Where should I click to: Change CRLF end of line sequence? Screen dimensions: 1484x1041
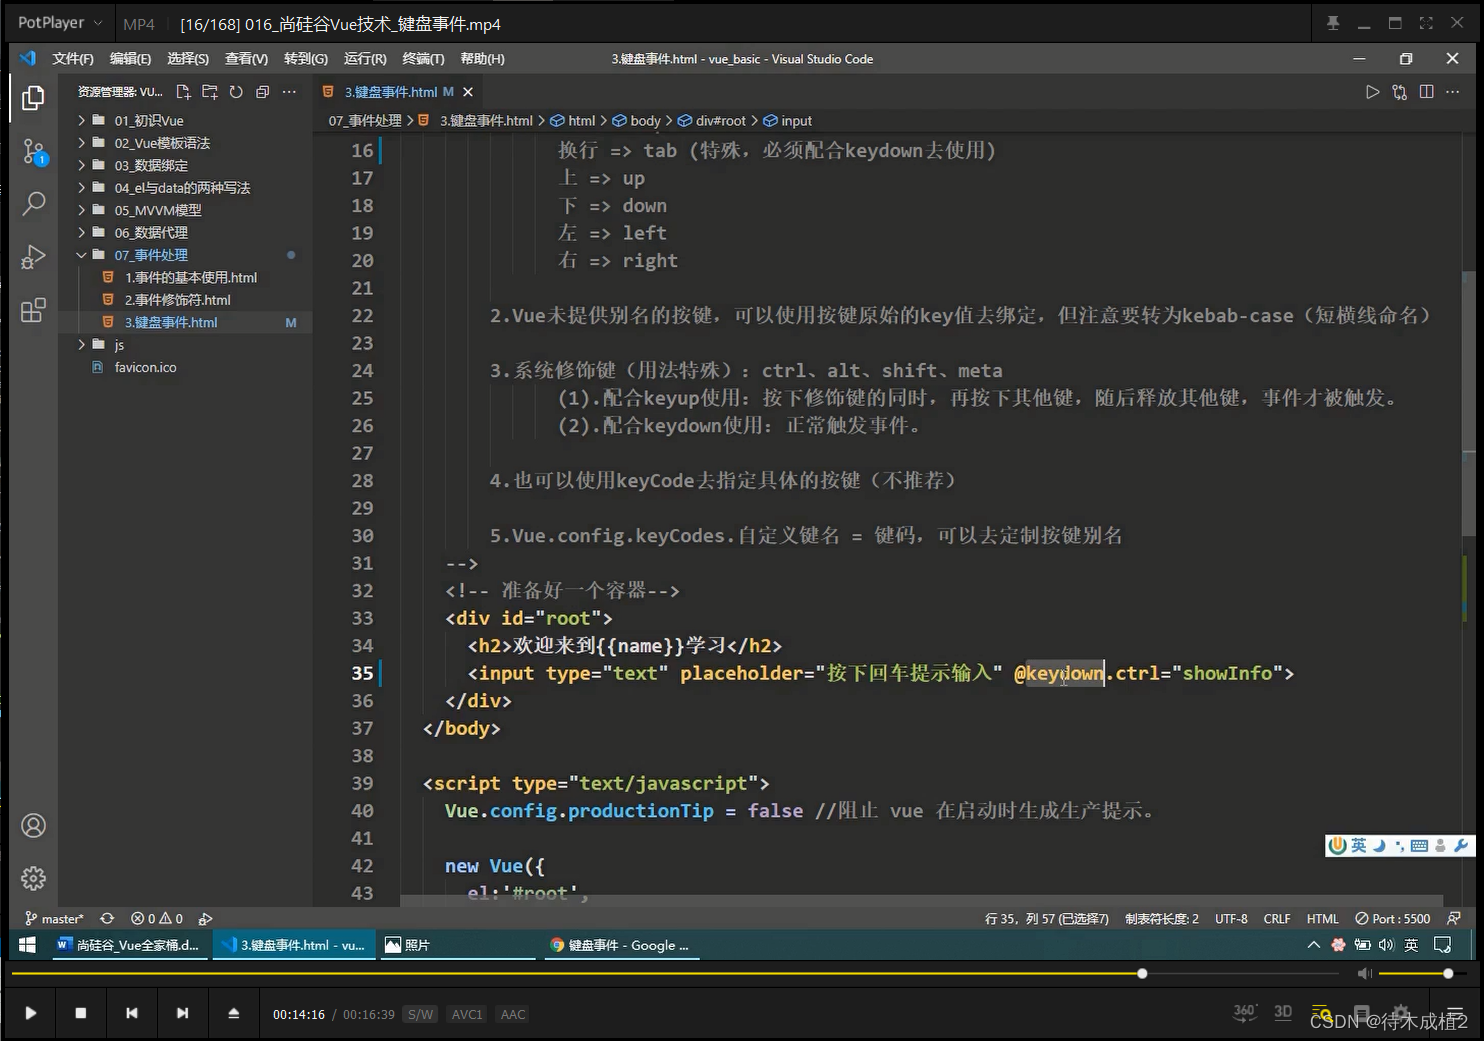1277,918
